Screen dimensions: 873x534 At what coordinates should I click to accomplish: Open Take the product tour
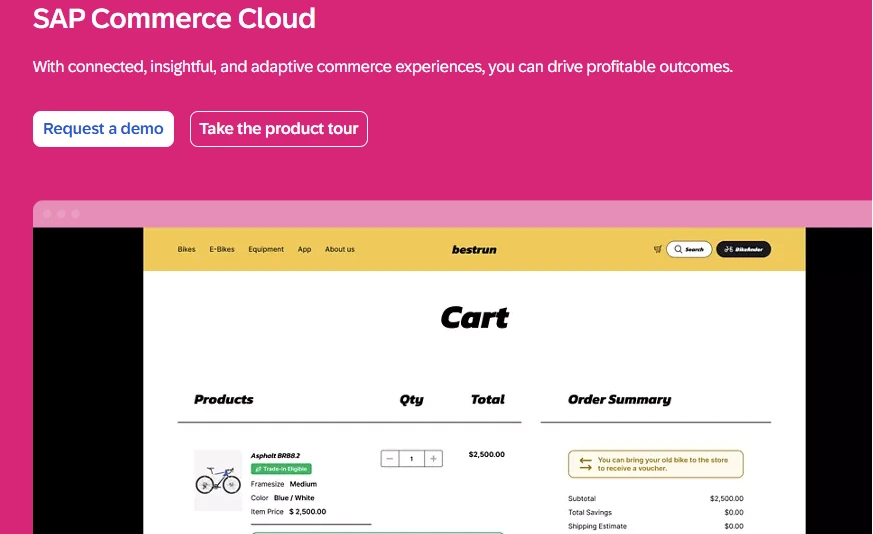click(278, 129)
